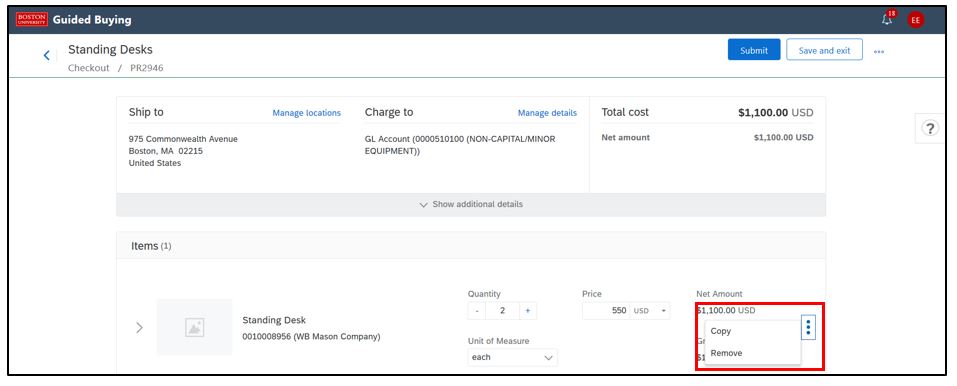957x386 pixels.
Task: Open the more options ellipsis near Save and exit
Action: pyautogui.click(x=879, y=52)
